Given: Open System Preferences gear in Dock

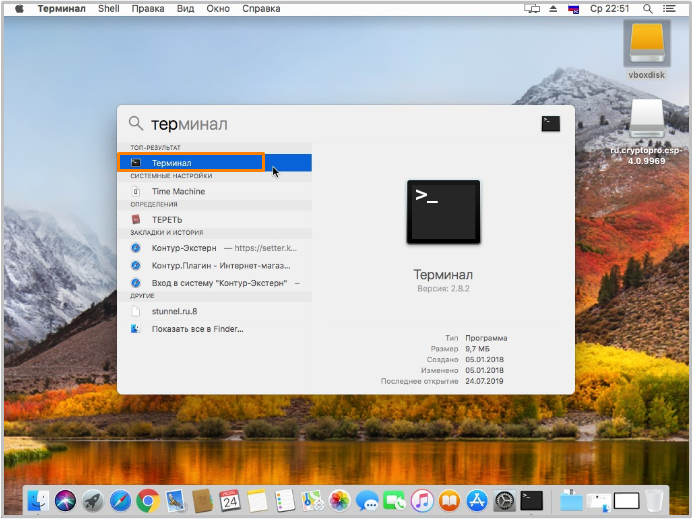Looking at the screenshot, I should click(504, 501).
